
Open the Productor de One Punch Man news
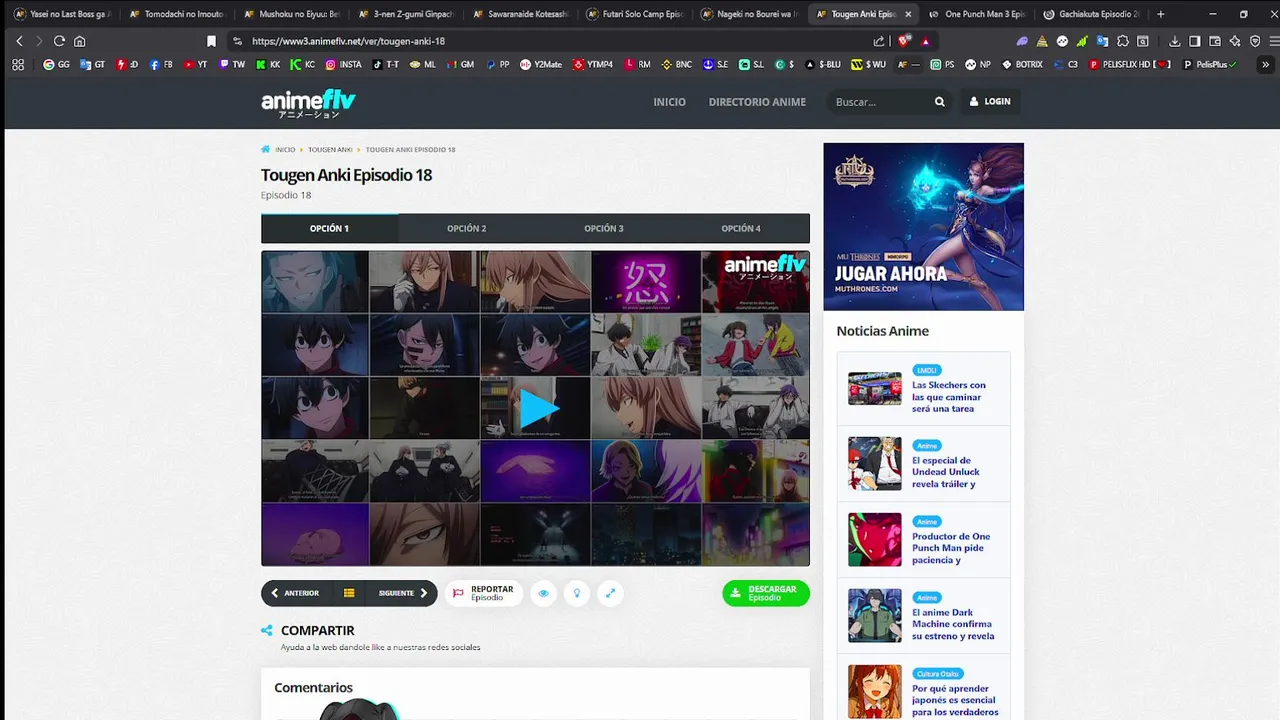951,548
